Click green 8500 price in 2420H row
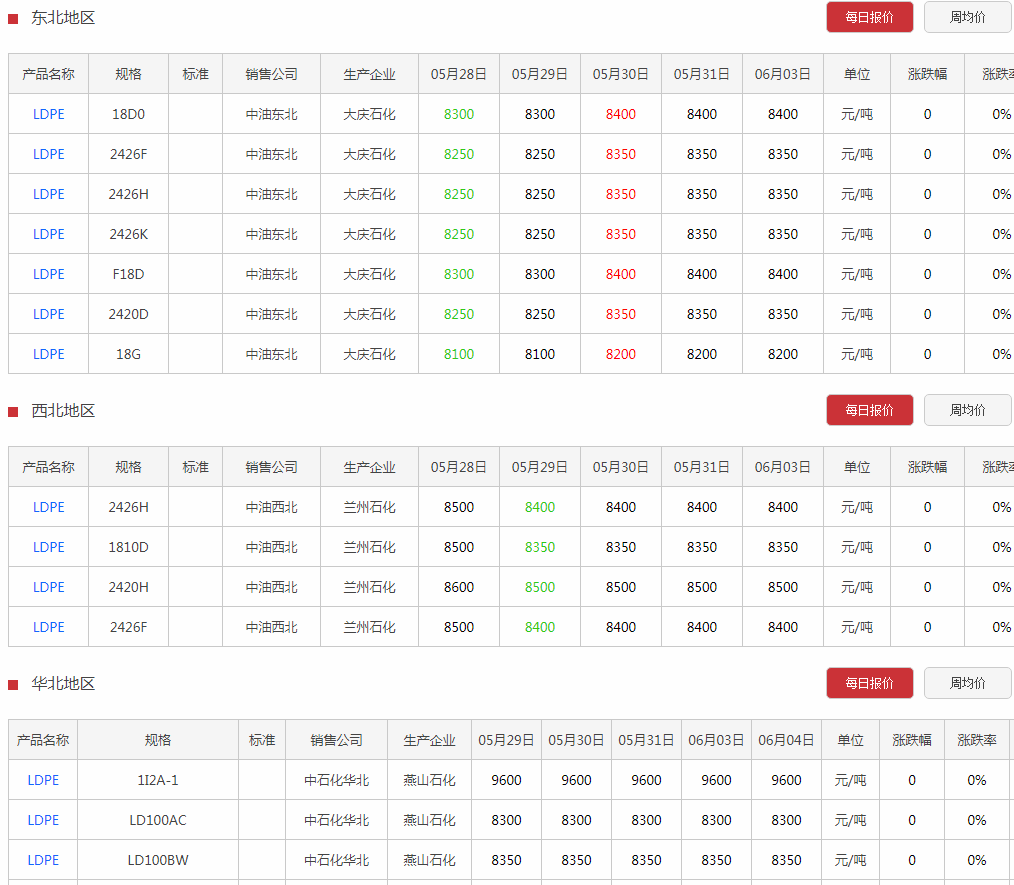The image size is (1014, 885). tap(540, 588)
